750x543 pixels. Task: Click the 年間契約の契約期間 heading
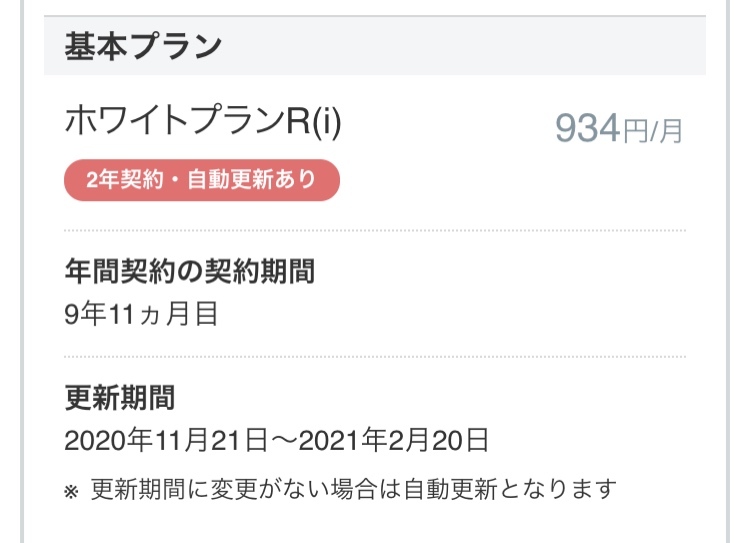click(x=197, y=271)
